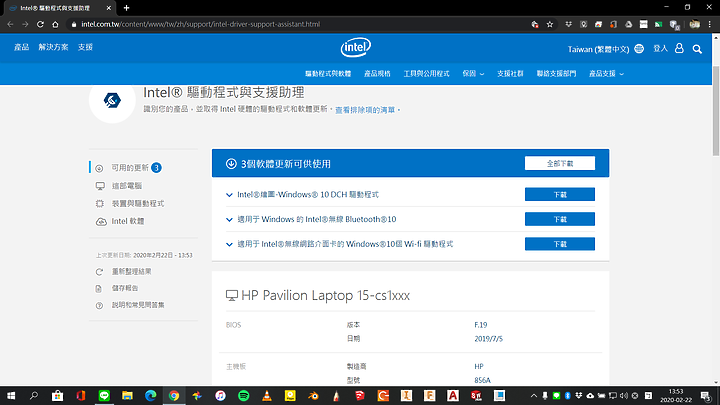
Task: Click 說明和常見問答集 in the sidebar
Action: 138,305
